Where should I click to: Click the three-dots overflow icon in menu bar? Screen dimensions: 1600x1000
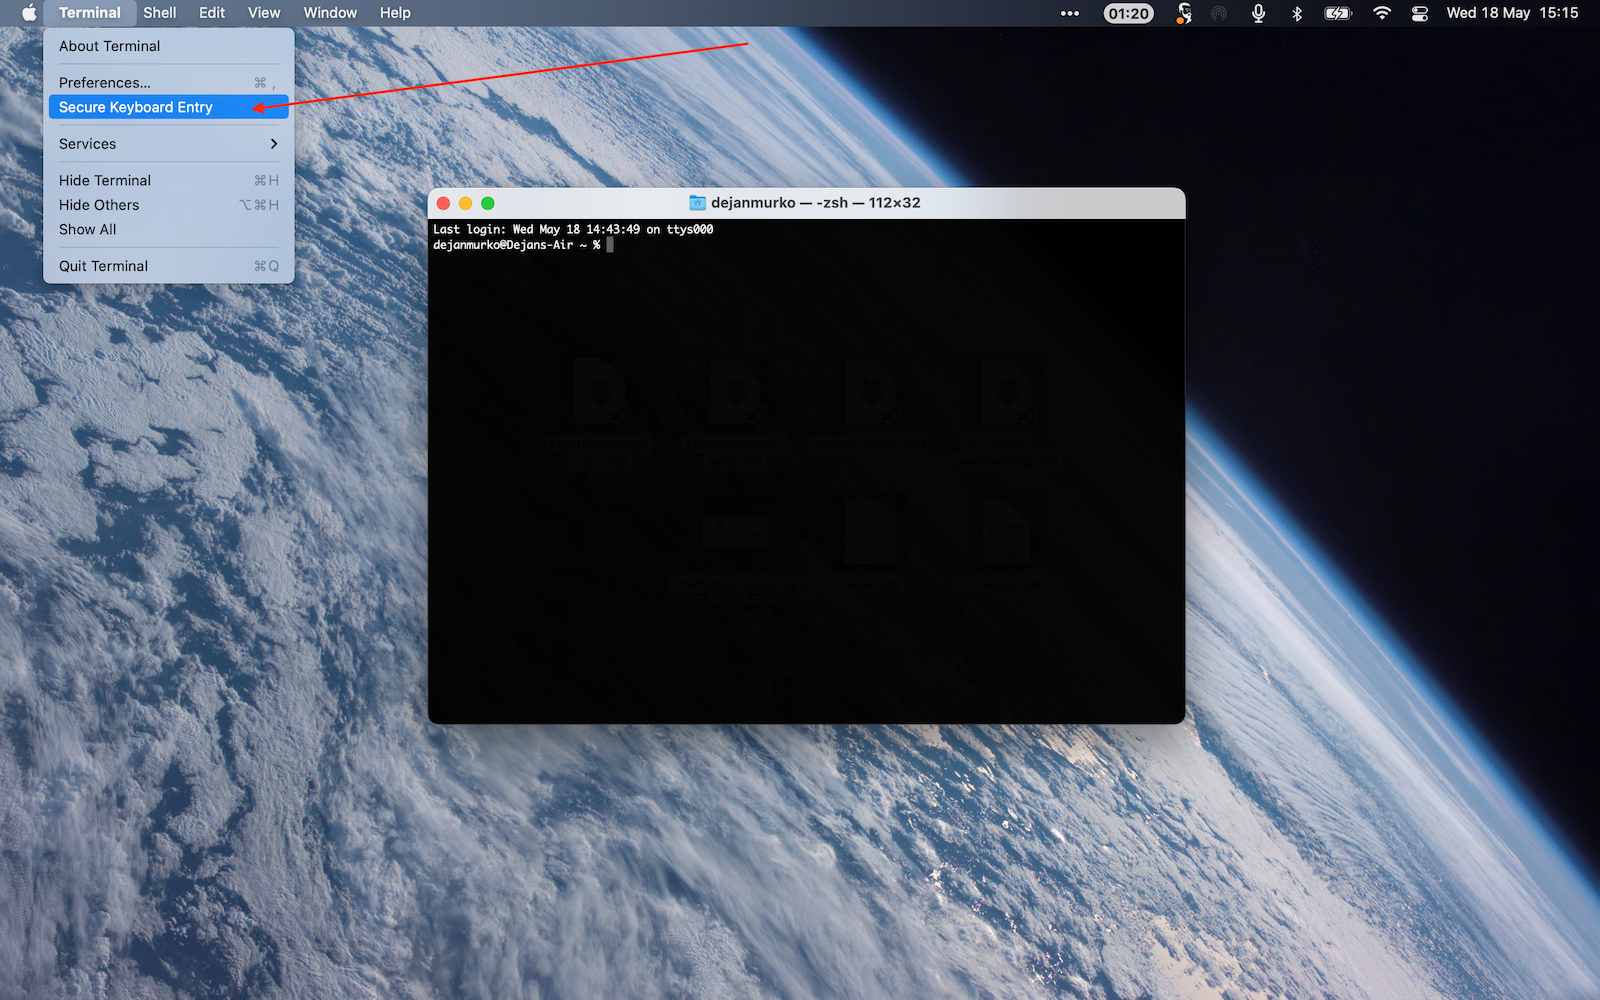(1070, 13)
